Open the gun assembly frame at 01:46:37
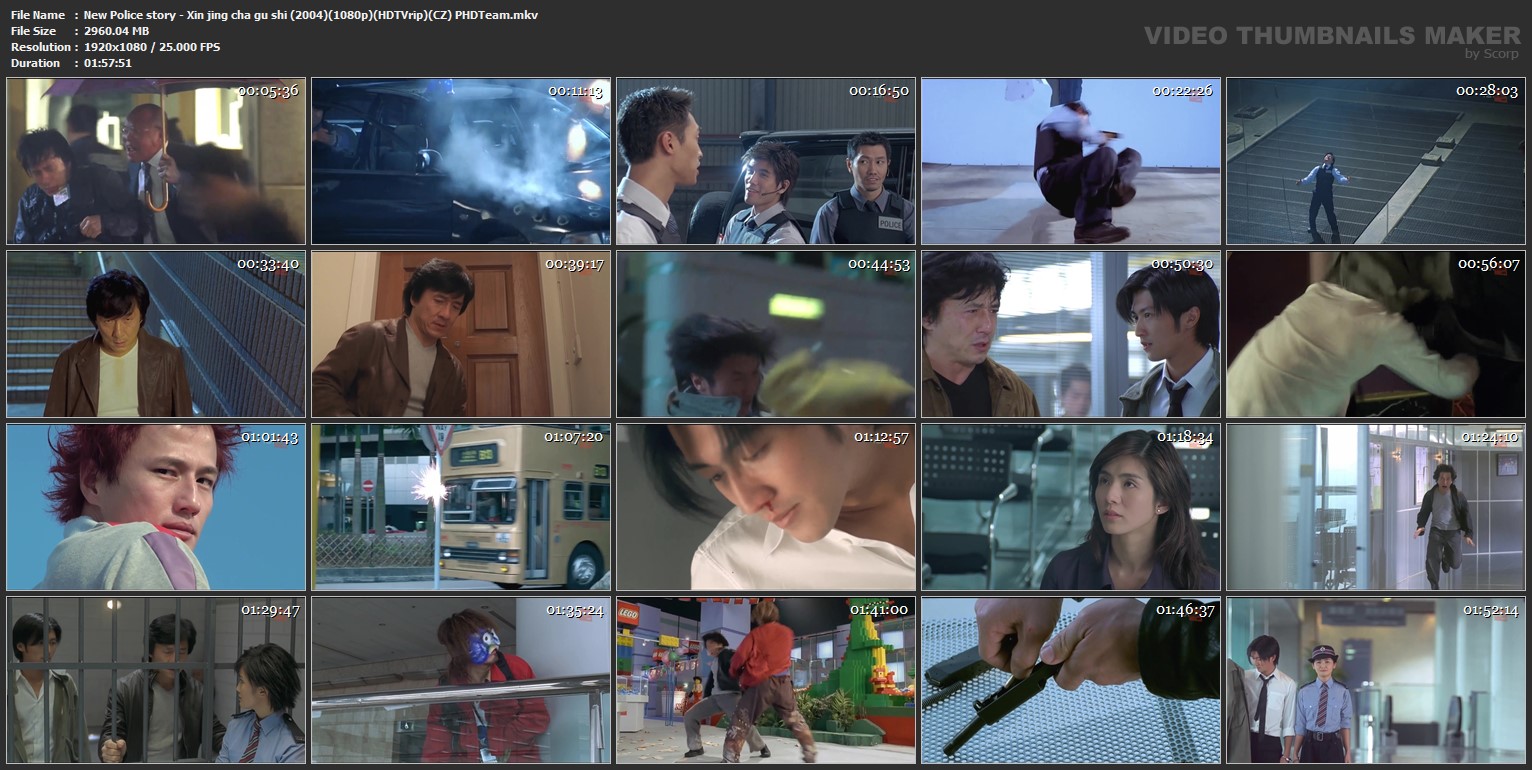This screenshot has width=1532, height=770. click(x=1071, y=680)
